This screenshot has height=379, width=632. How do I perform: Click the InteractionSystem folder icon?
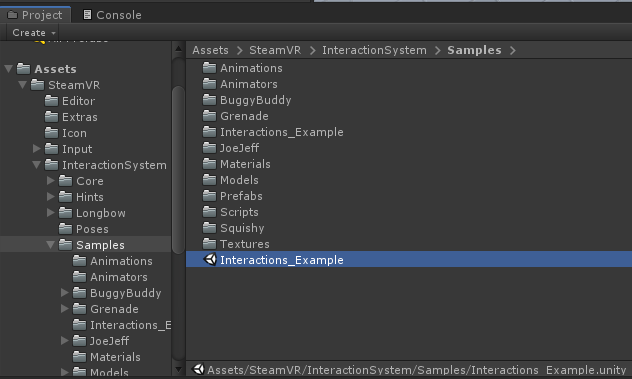pyautogui.click(x=51, y=165)
